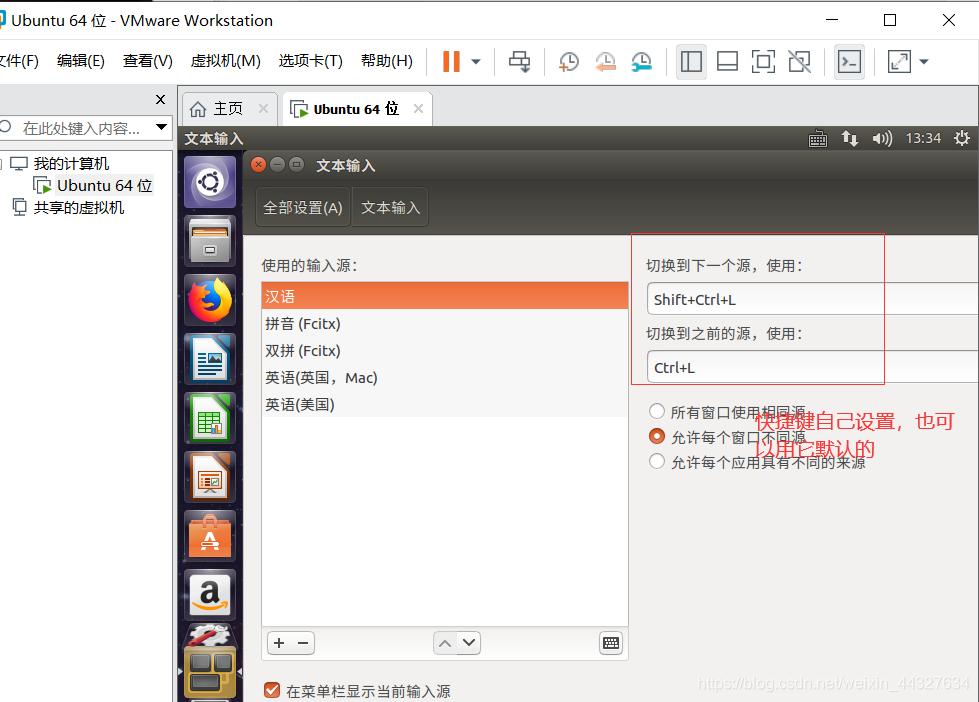Open the 编辑(E) menu

point(81,61)
